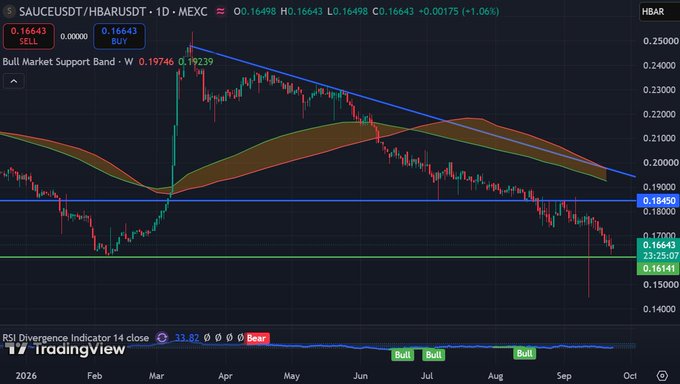
Task: Click the Mar label on time axis
Action: pyautogui.click(x=157, y=376)
